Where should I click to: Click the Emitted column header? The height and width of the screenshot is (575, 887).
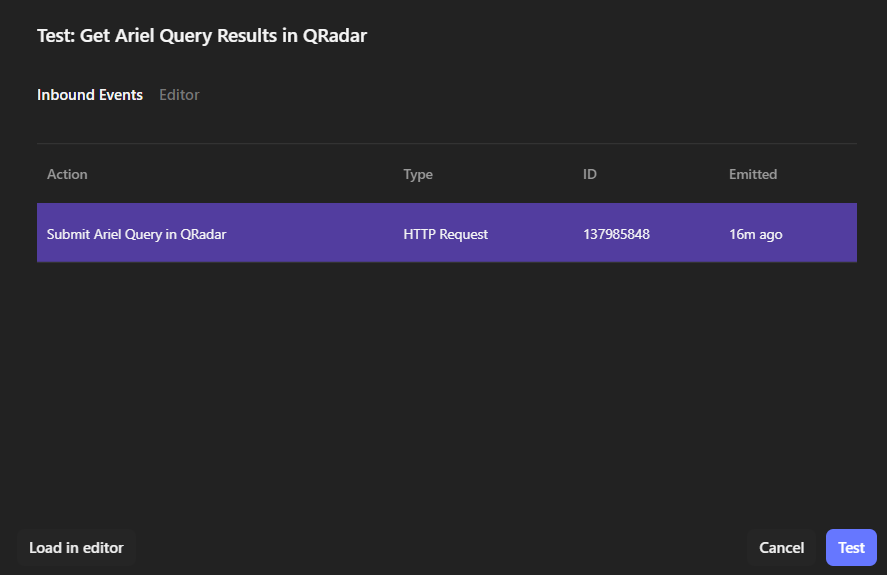(753, 174)
